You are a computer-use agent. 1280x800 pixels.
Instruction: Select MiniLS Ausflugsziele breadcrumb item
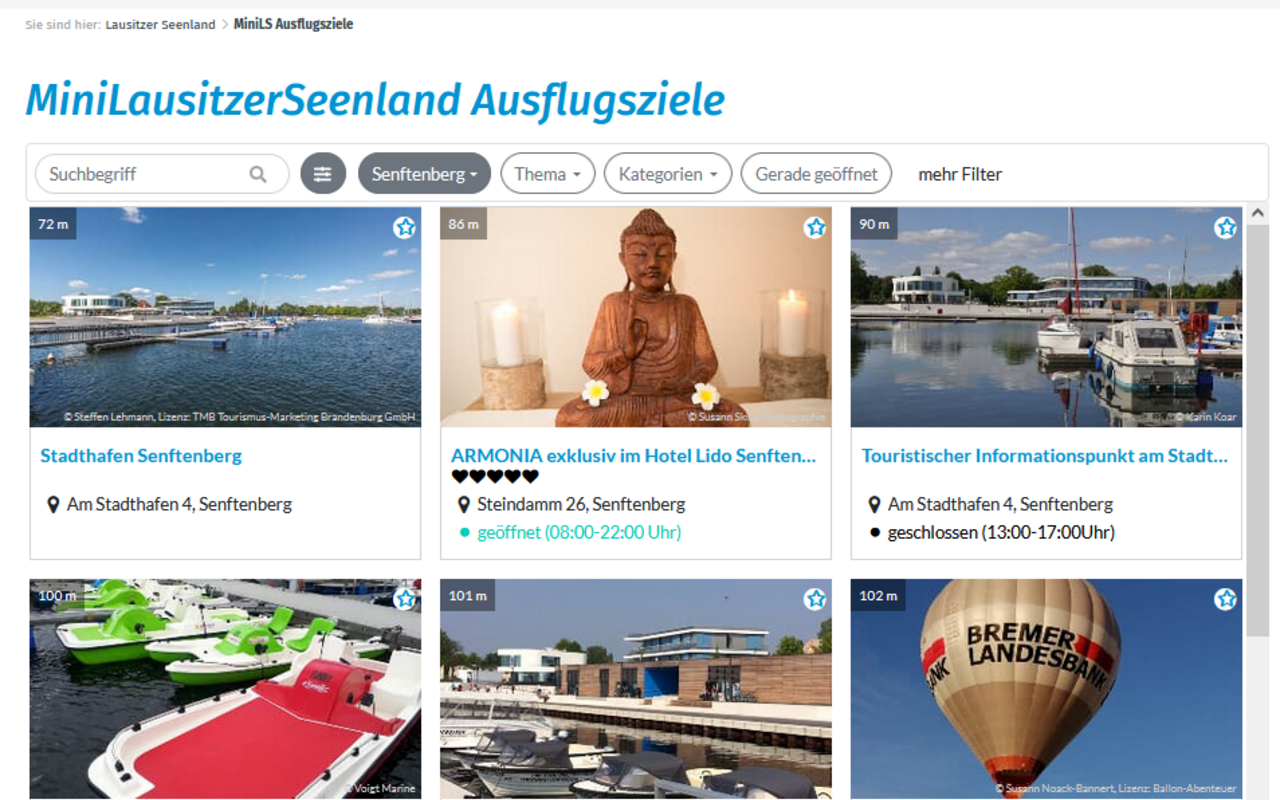point(293,24)
